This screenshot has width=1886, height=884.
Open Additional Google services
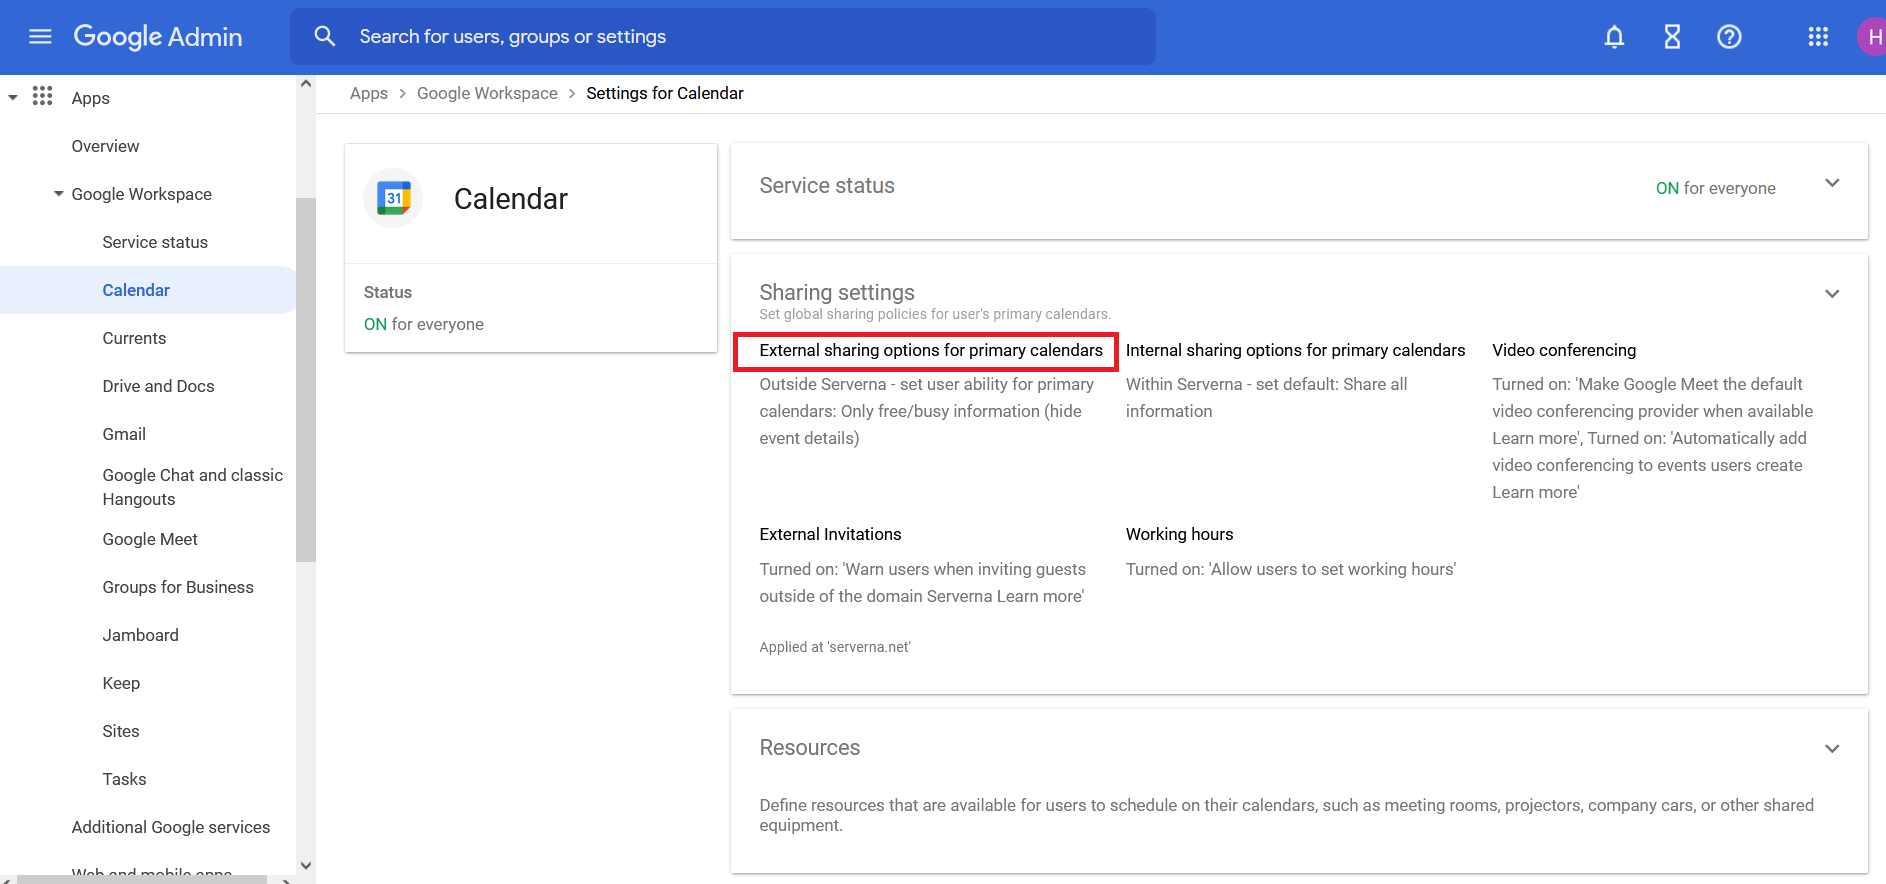point(171,827)
